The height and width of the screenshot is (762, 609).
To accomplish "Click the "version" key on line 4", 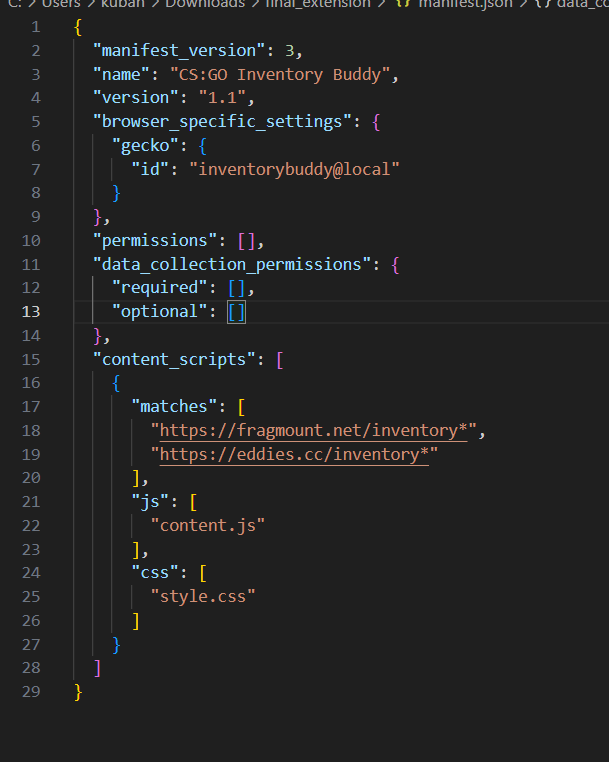I will (136, 98).
